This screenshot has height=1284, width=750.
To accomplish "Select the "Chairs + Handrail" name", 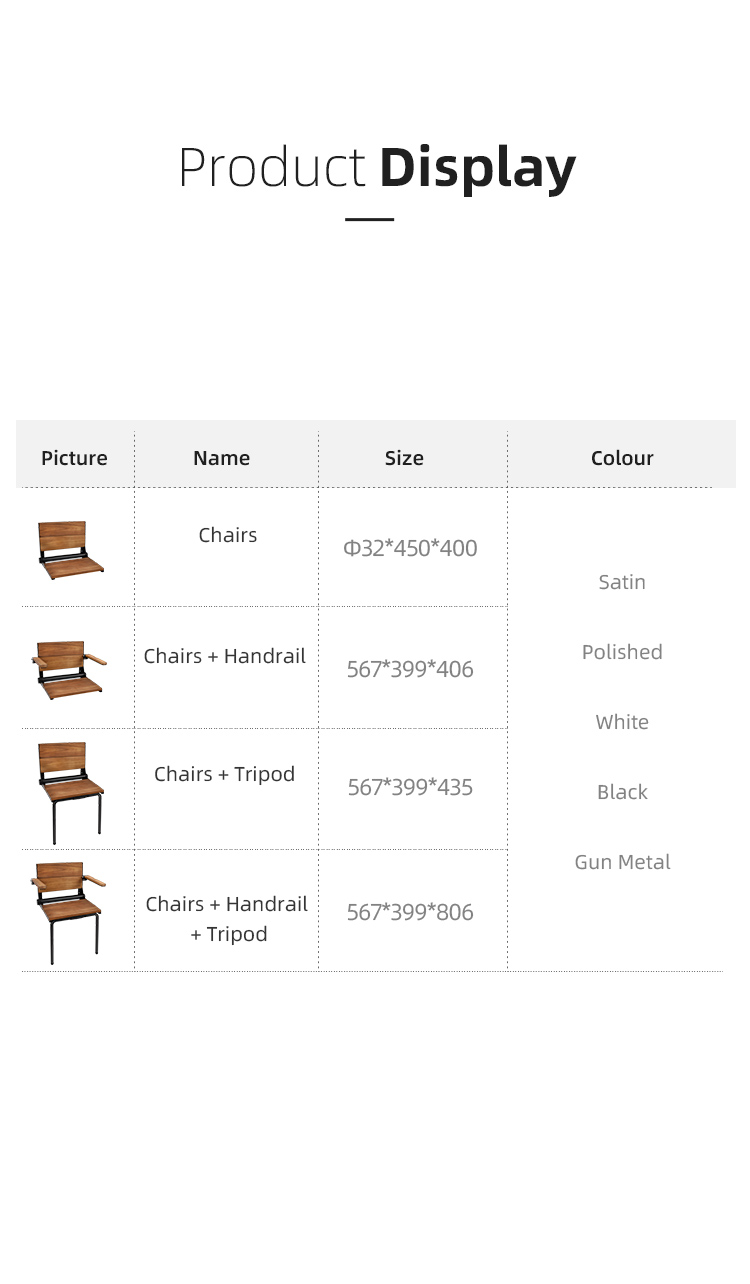I will pos(225,656).
